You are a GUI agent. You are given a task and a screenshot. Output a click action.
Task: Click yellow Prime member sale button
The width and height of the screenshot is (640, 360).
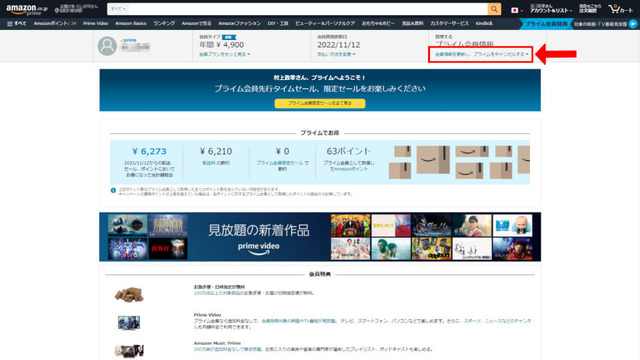click(x=320, y=103)
